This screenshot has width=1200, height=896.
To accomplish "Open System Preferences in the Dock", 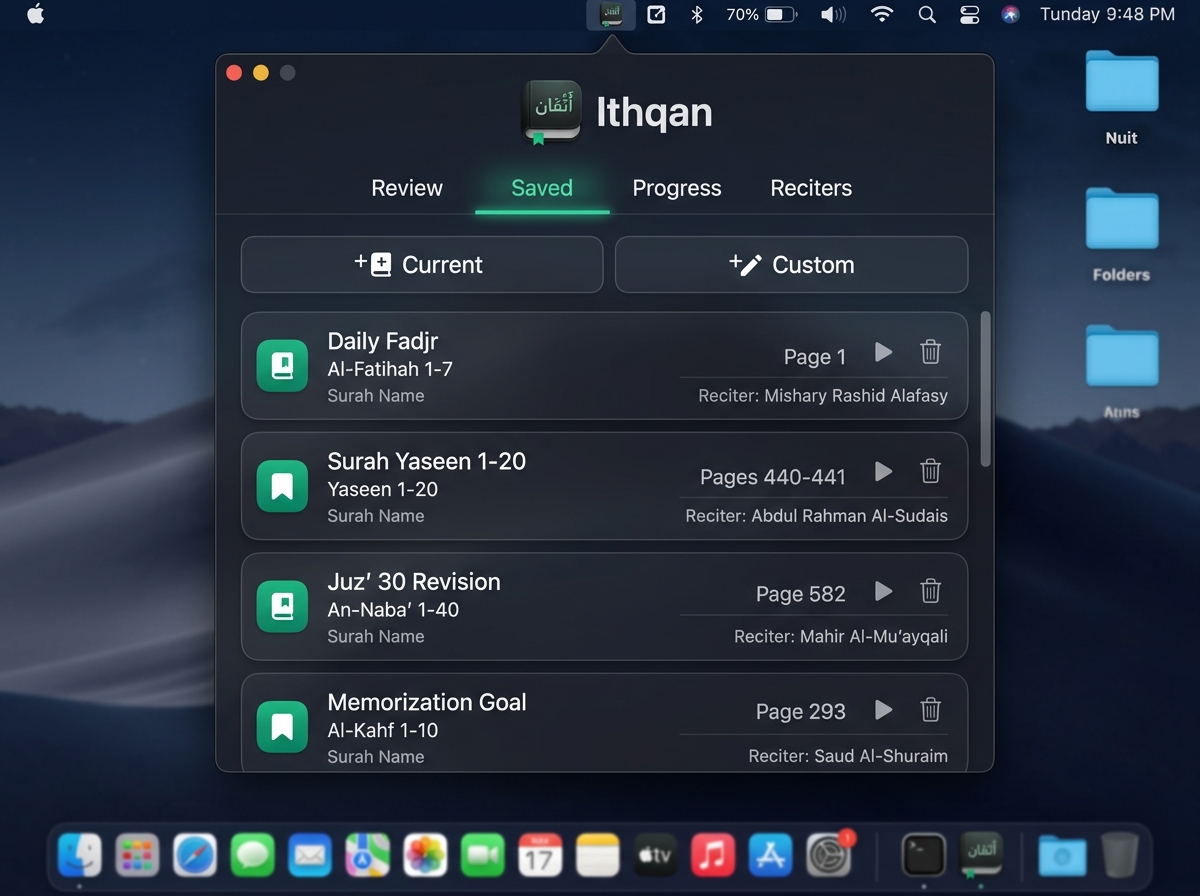I will [828, 856].
